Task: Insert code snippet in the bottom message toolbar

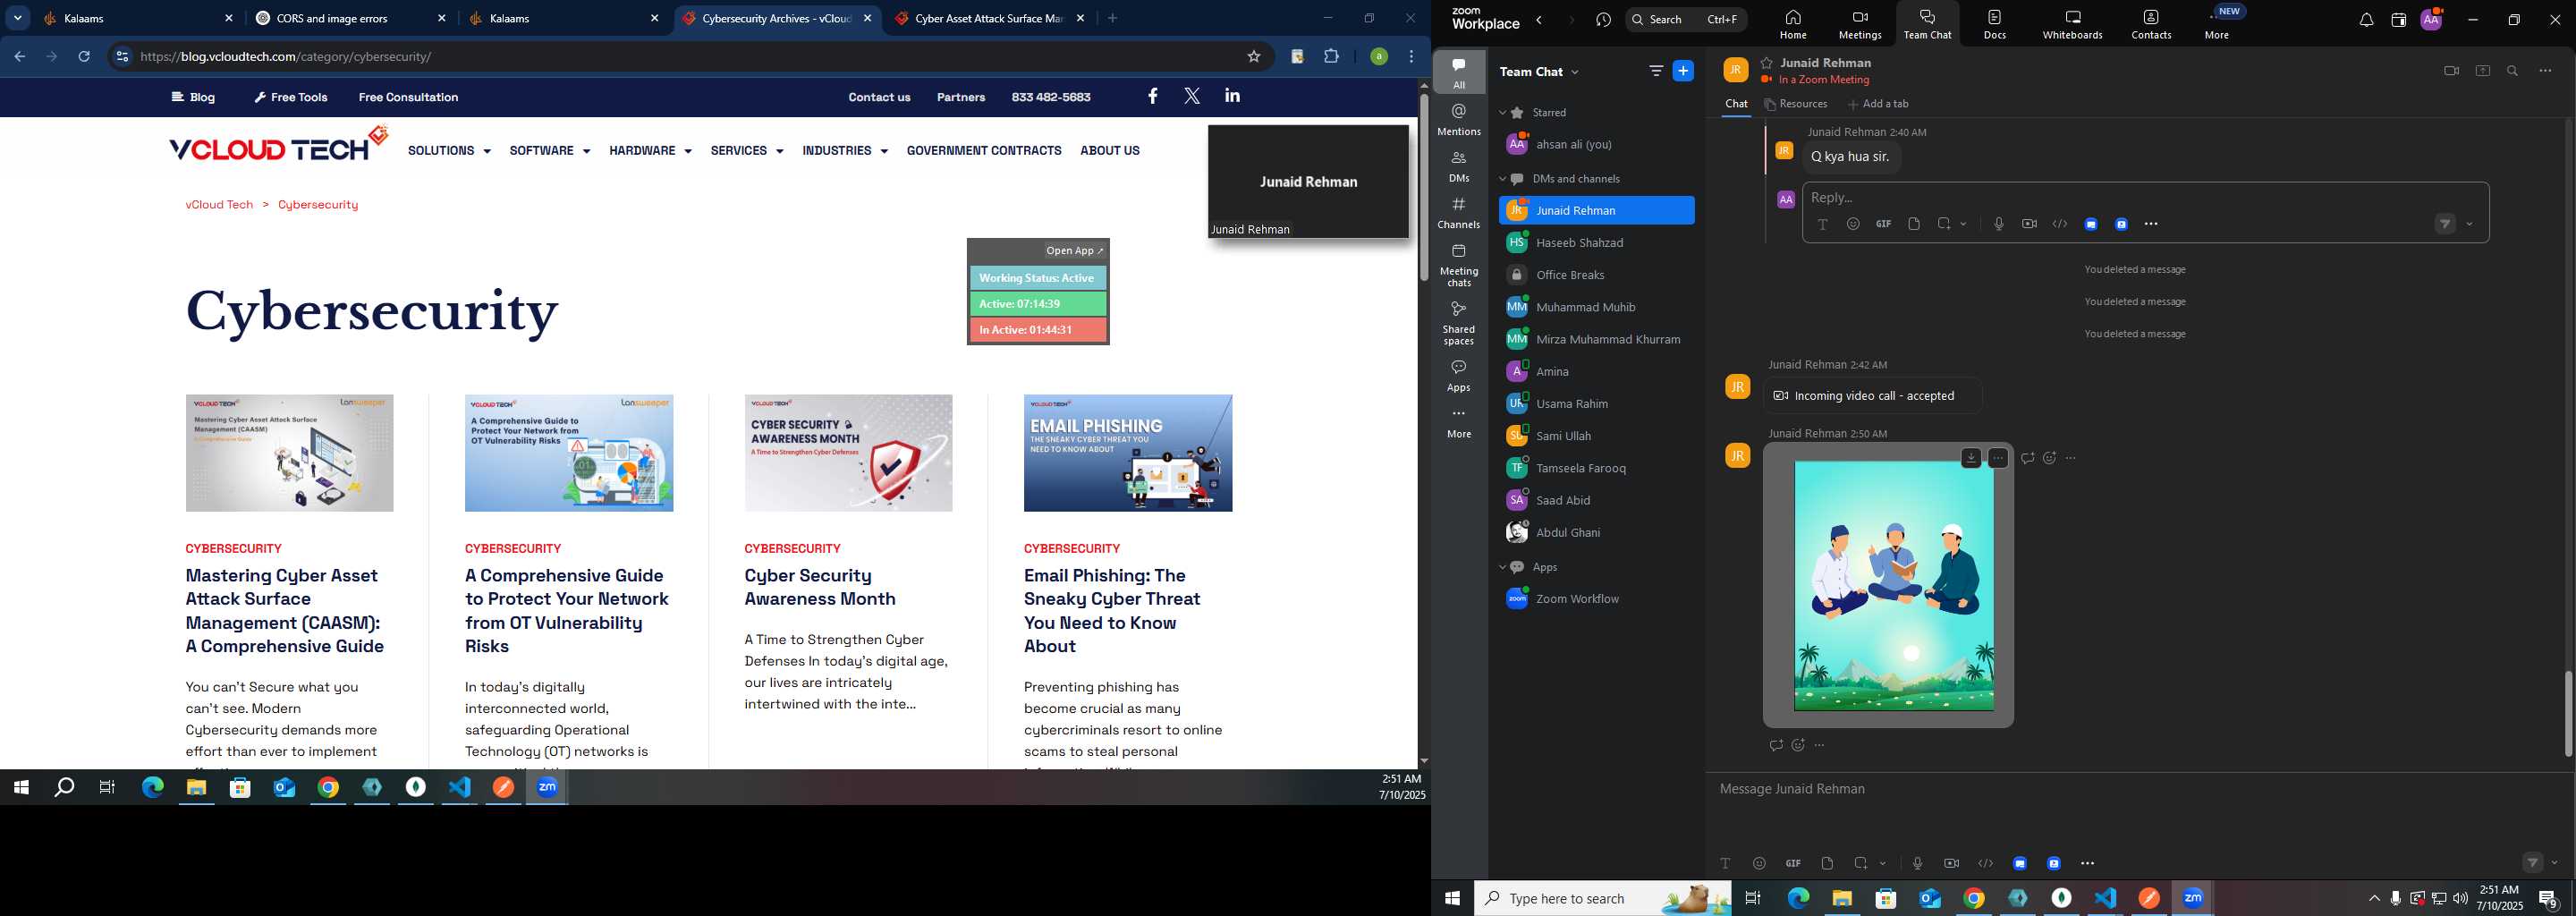Action: [x=1985, y=863]
